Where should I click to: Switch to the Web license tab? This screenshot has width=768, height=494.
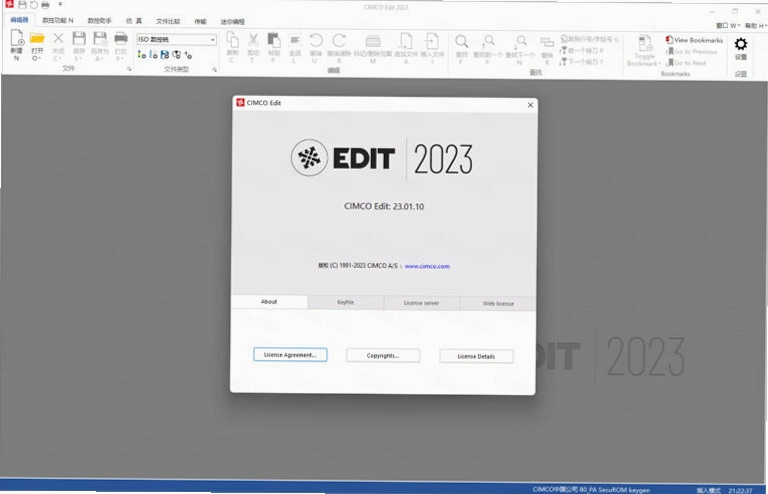coord(498,304)
